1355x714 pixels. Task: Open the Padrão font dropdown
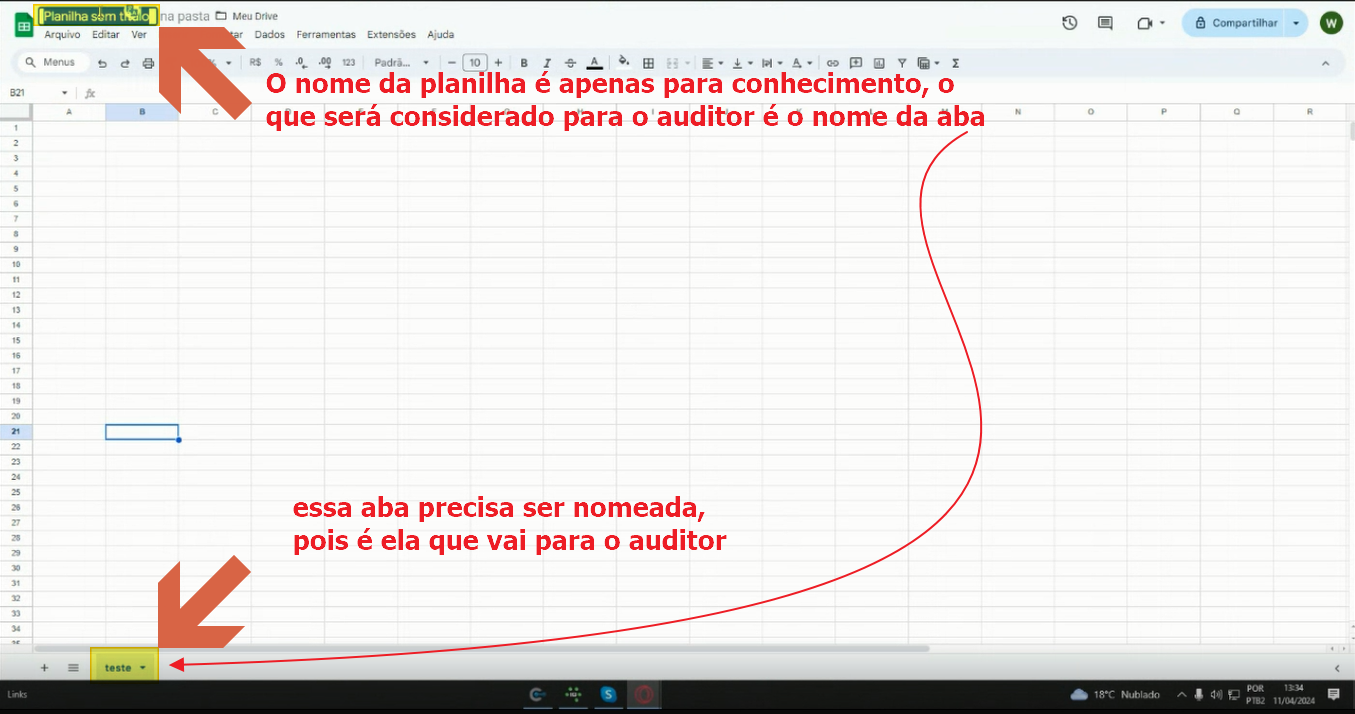tap(401, 62)
